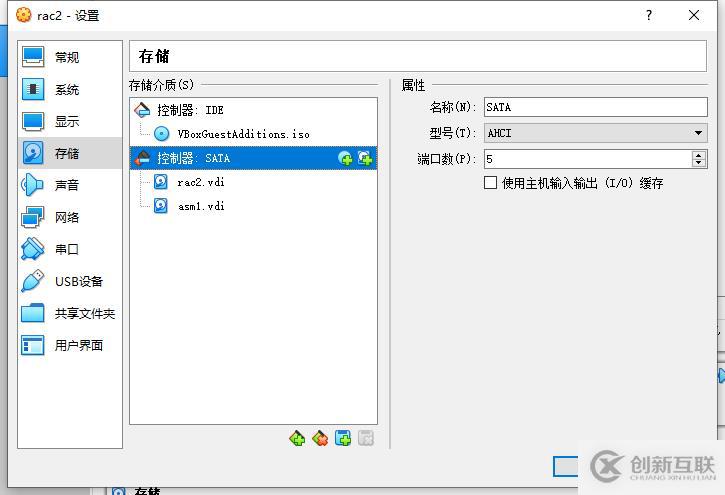Open the 串口 (Serial ports) settings page
This screenshot has height=495, width=725.
(70, 249)
